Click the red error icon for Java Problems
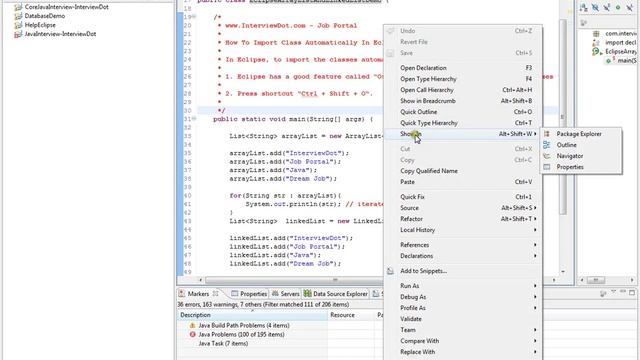 pyautogui.click(x=192, y=335)
